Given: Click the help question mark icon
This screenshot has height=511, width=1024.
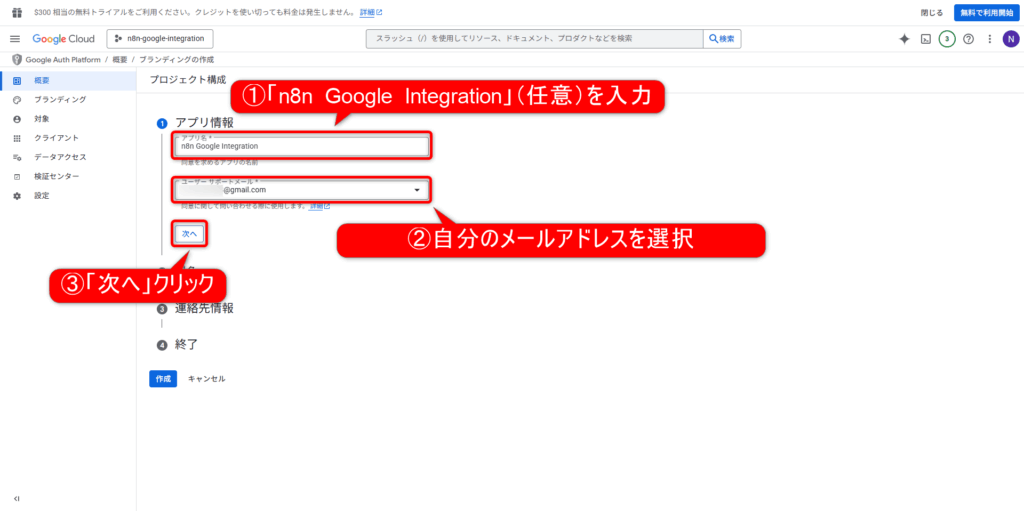Looking at the screenshot, I should click(968, 39).
